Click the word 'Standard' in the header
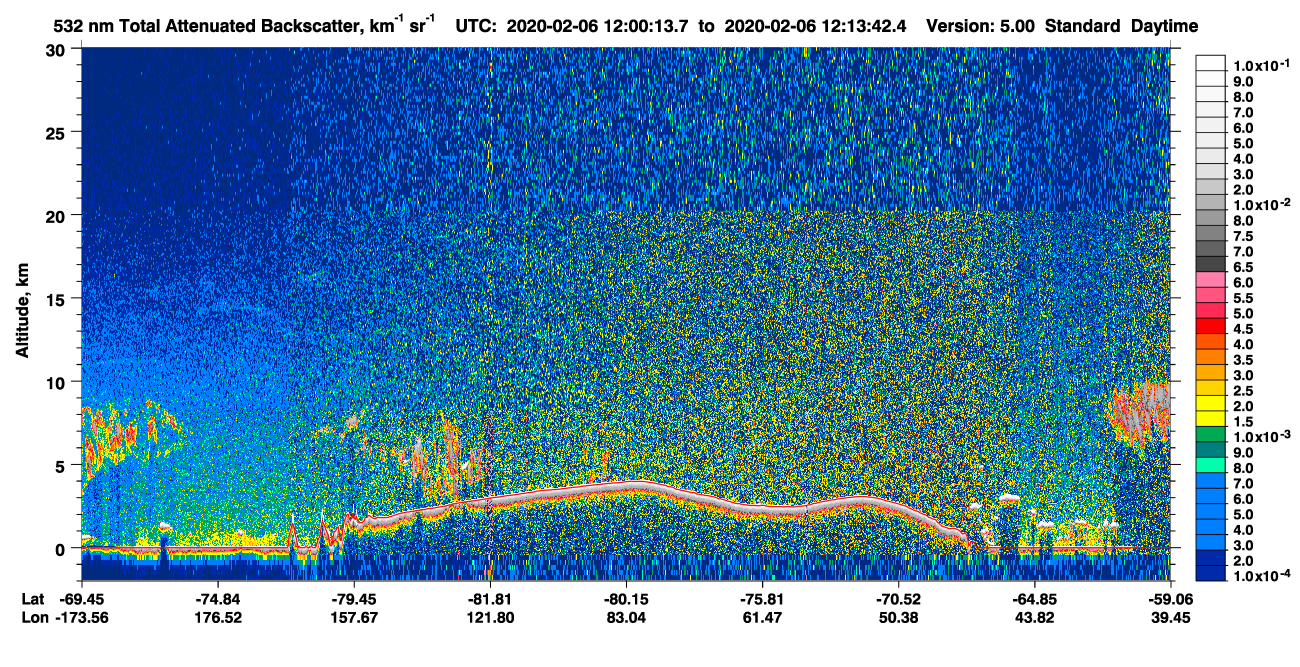Screen dimensions: 1300x667 point(1082,27)
